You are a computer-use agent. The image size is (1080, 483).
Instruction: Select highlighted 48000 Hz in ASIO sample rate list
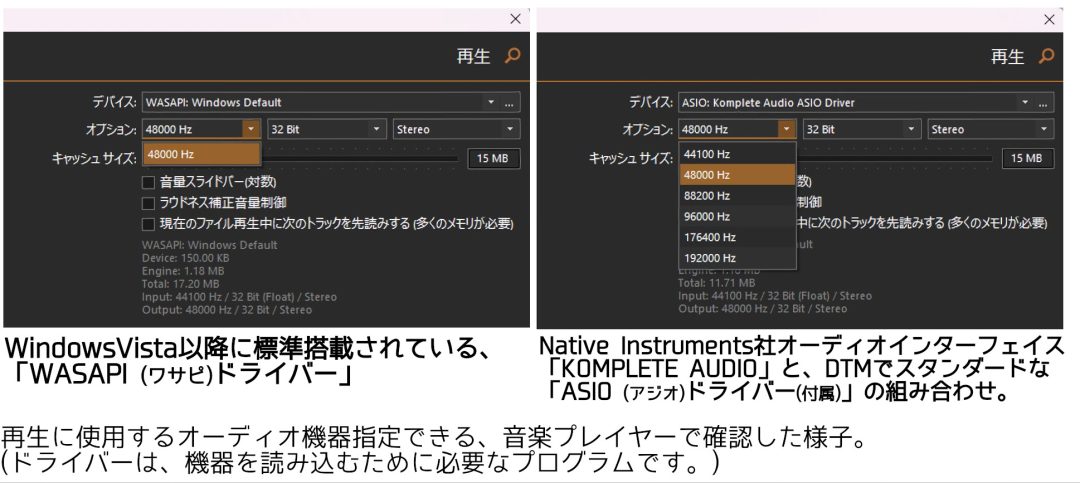coord(737,175)
